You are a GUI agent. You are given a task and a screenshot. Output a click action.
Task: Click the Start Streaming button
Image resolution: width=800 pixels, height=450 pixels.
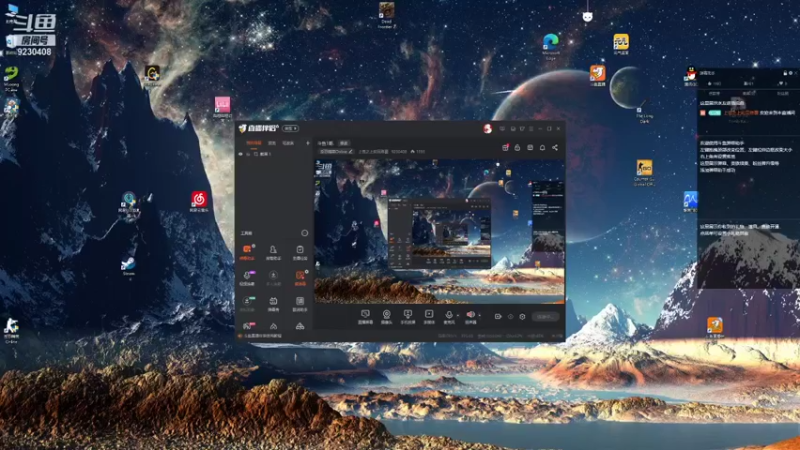click(x=545, y=316)
